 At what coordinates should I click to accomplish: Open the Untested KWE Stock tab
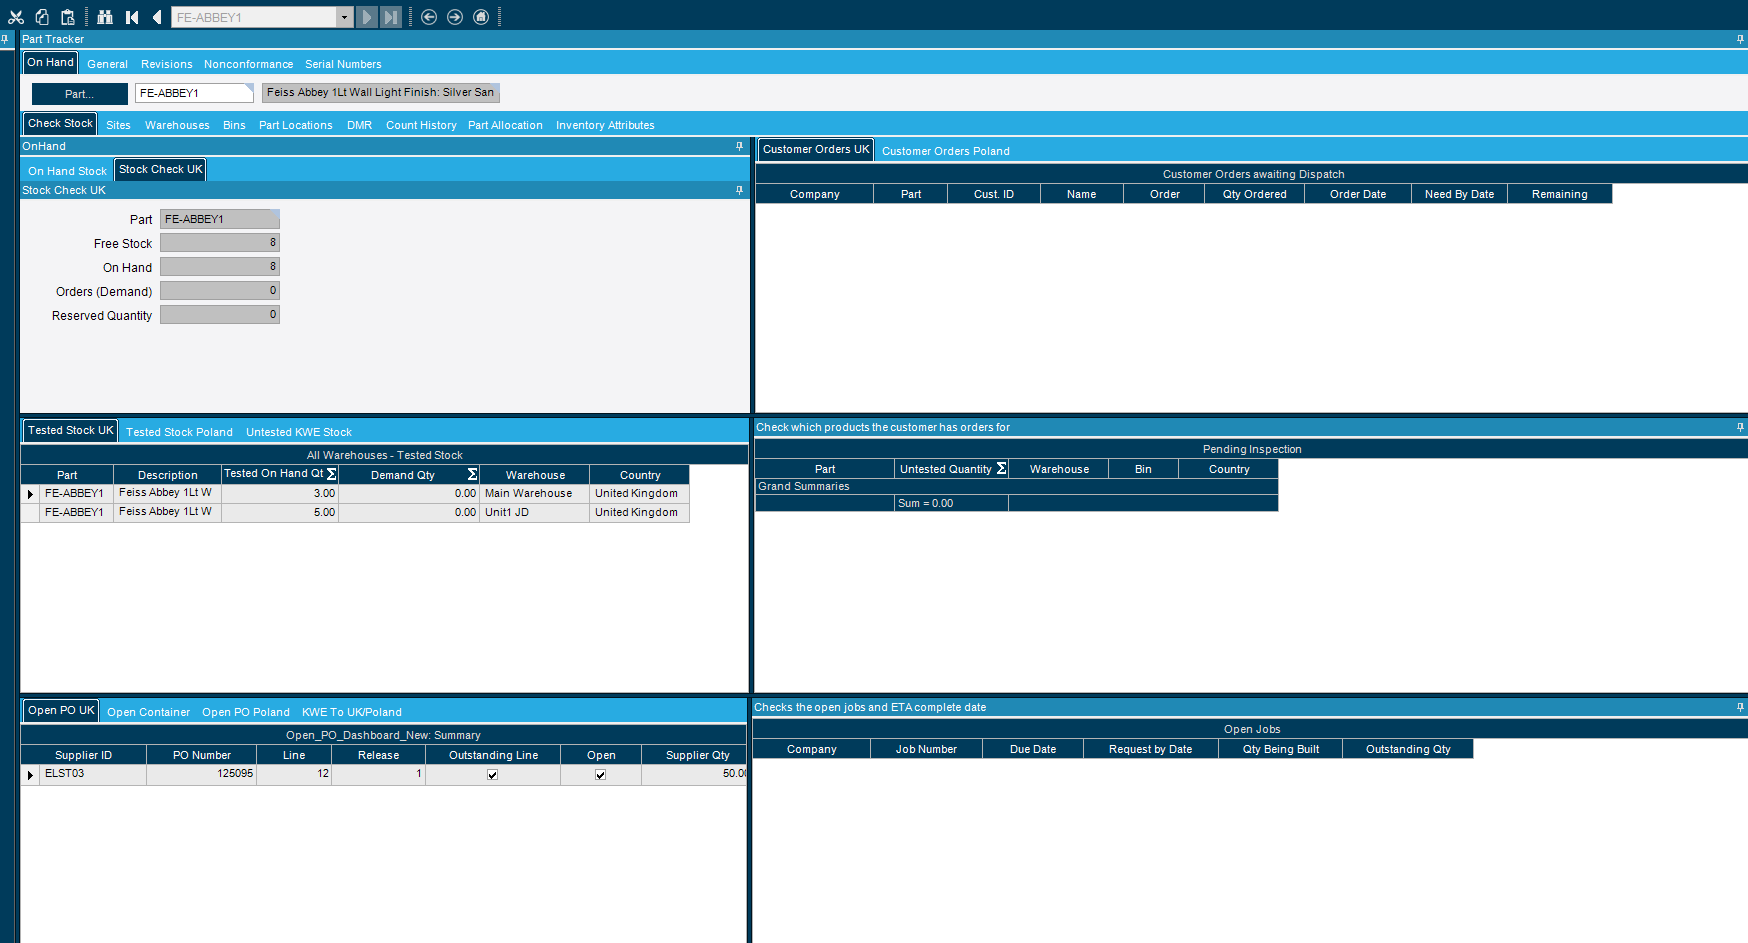299,432
